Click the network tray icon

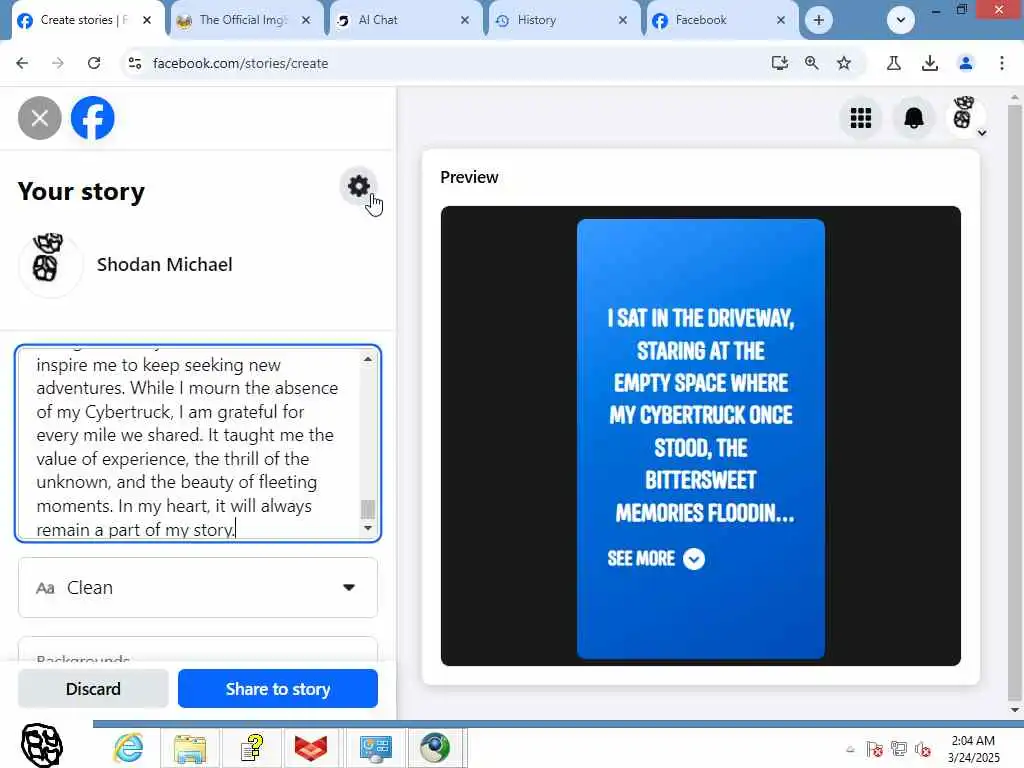click(x=899, y=749)
